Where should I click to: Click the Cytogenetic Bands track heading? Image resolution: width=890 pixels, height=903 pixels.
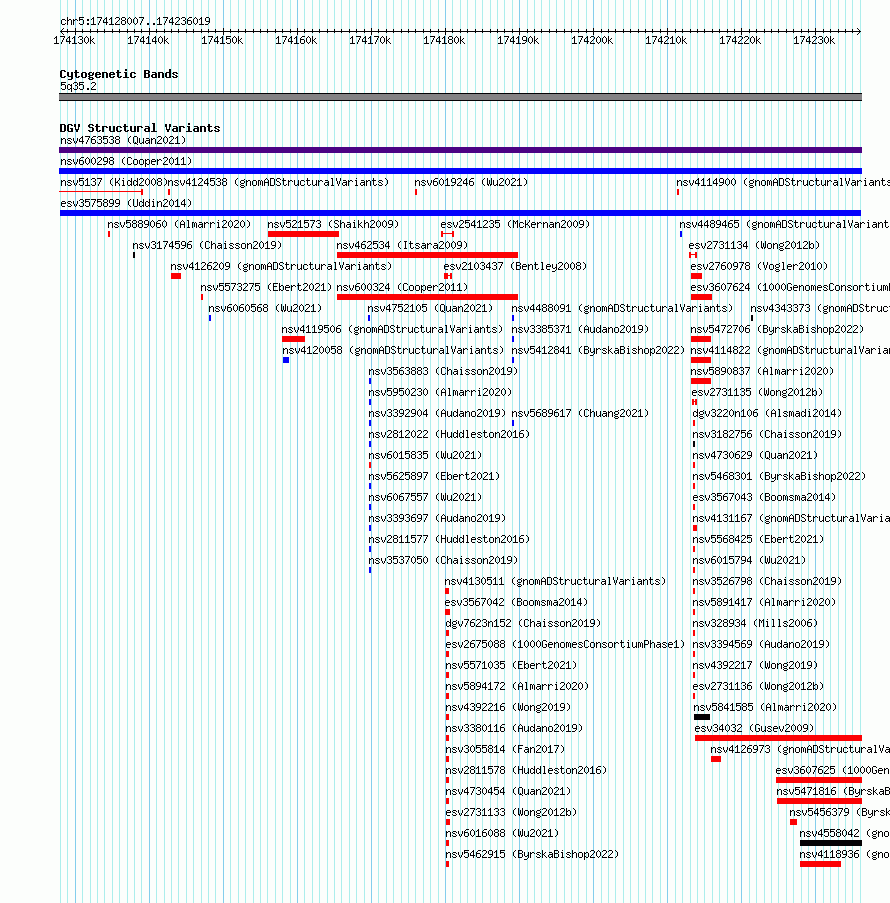click(x=119, y=74)
